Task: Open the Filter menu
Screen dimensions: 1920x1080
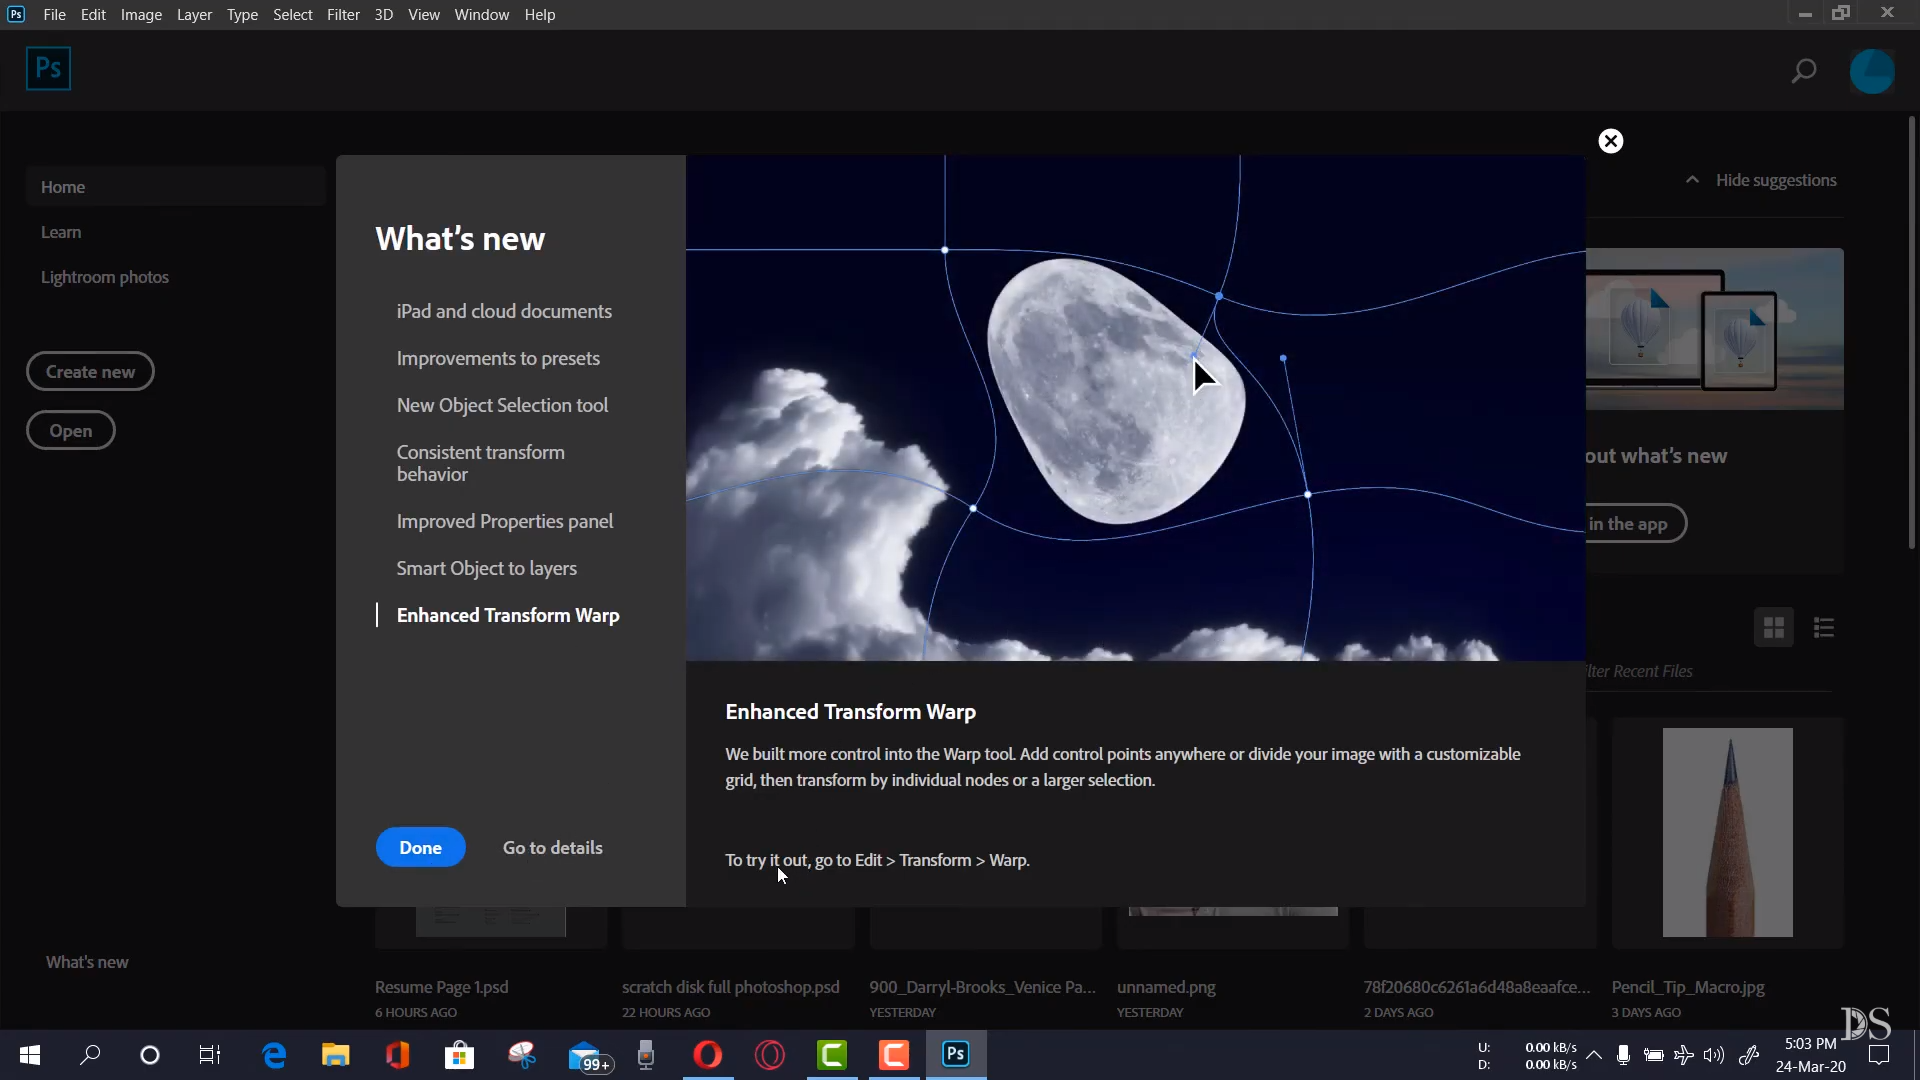Action: 343,15
